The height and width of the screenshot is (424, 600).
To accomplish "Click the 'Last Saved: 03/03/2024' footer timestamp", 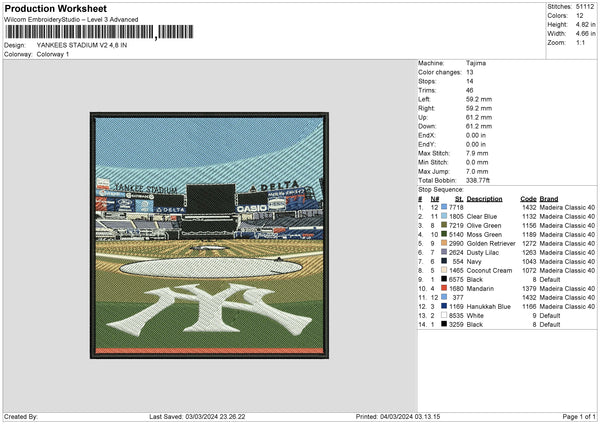I will pyautogui.click(x=197, y=416).
